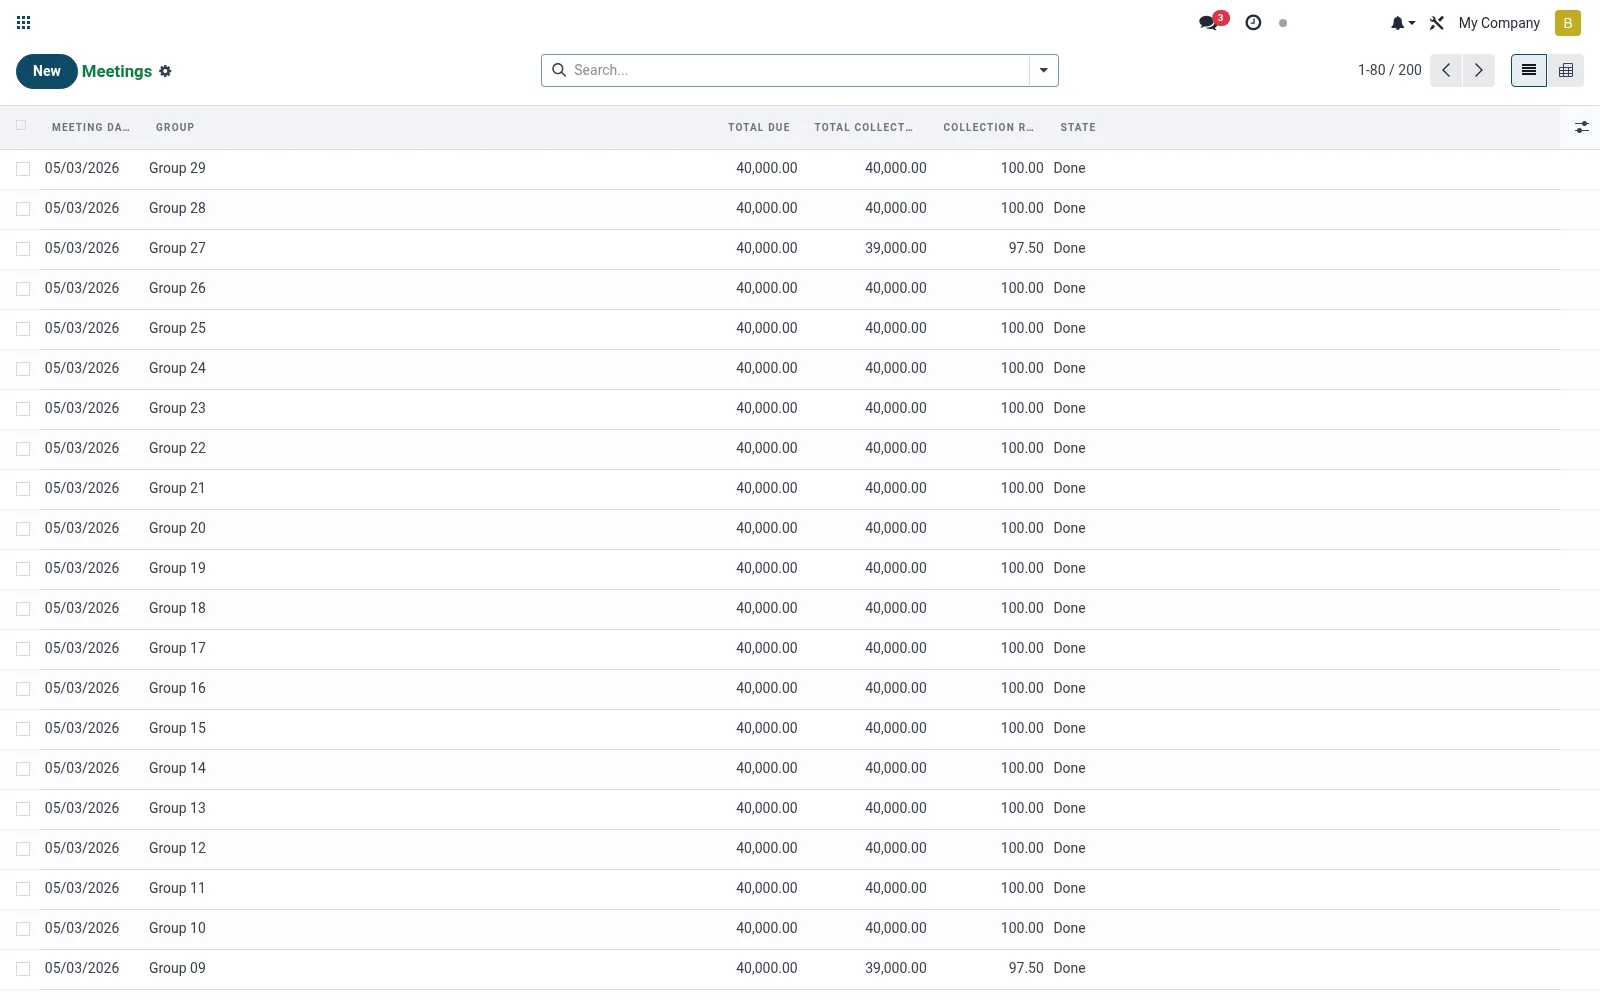The image size is (1600, 1000).
Task: Open the notification bell dropdown
Action: tap(1403, 23)
